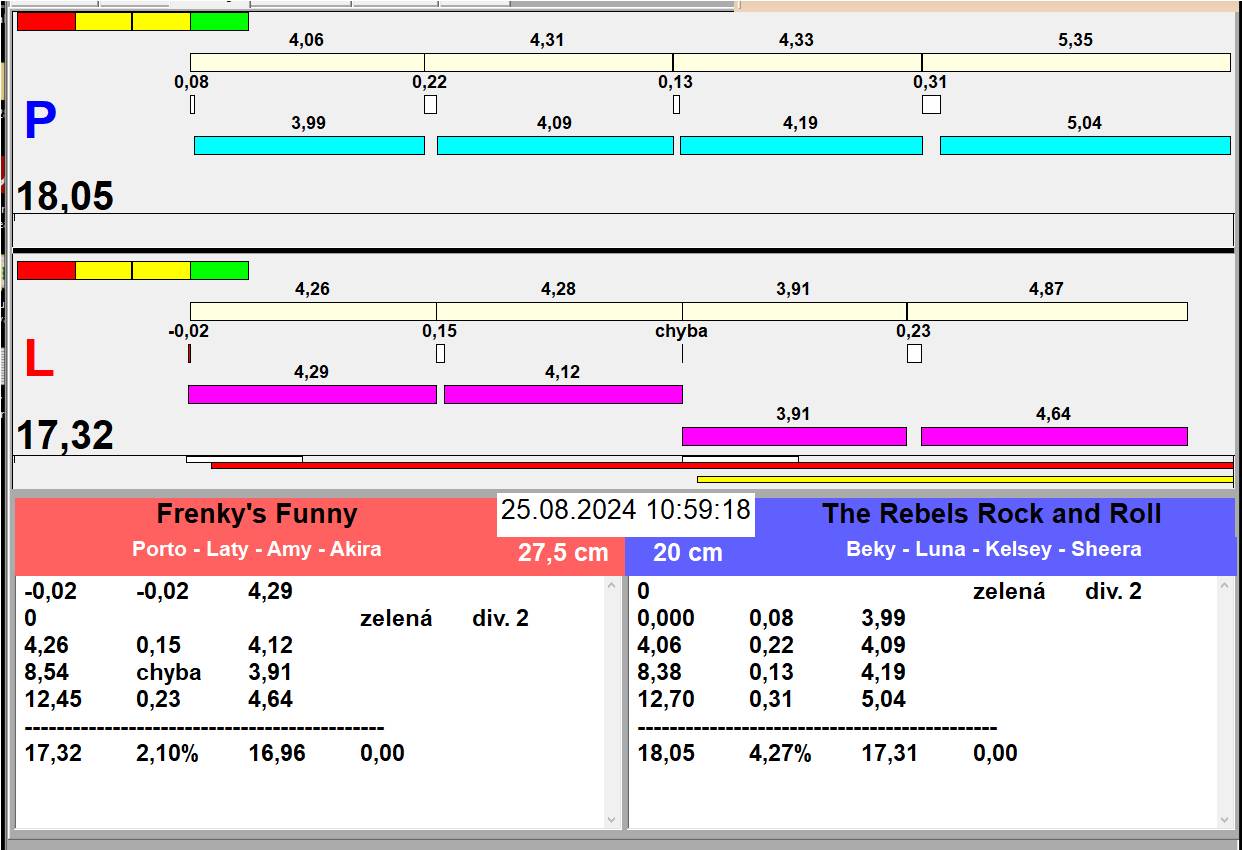Select the cyan 3,99 run bar

pyautogui.click(x=308, y=146)
